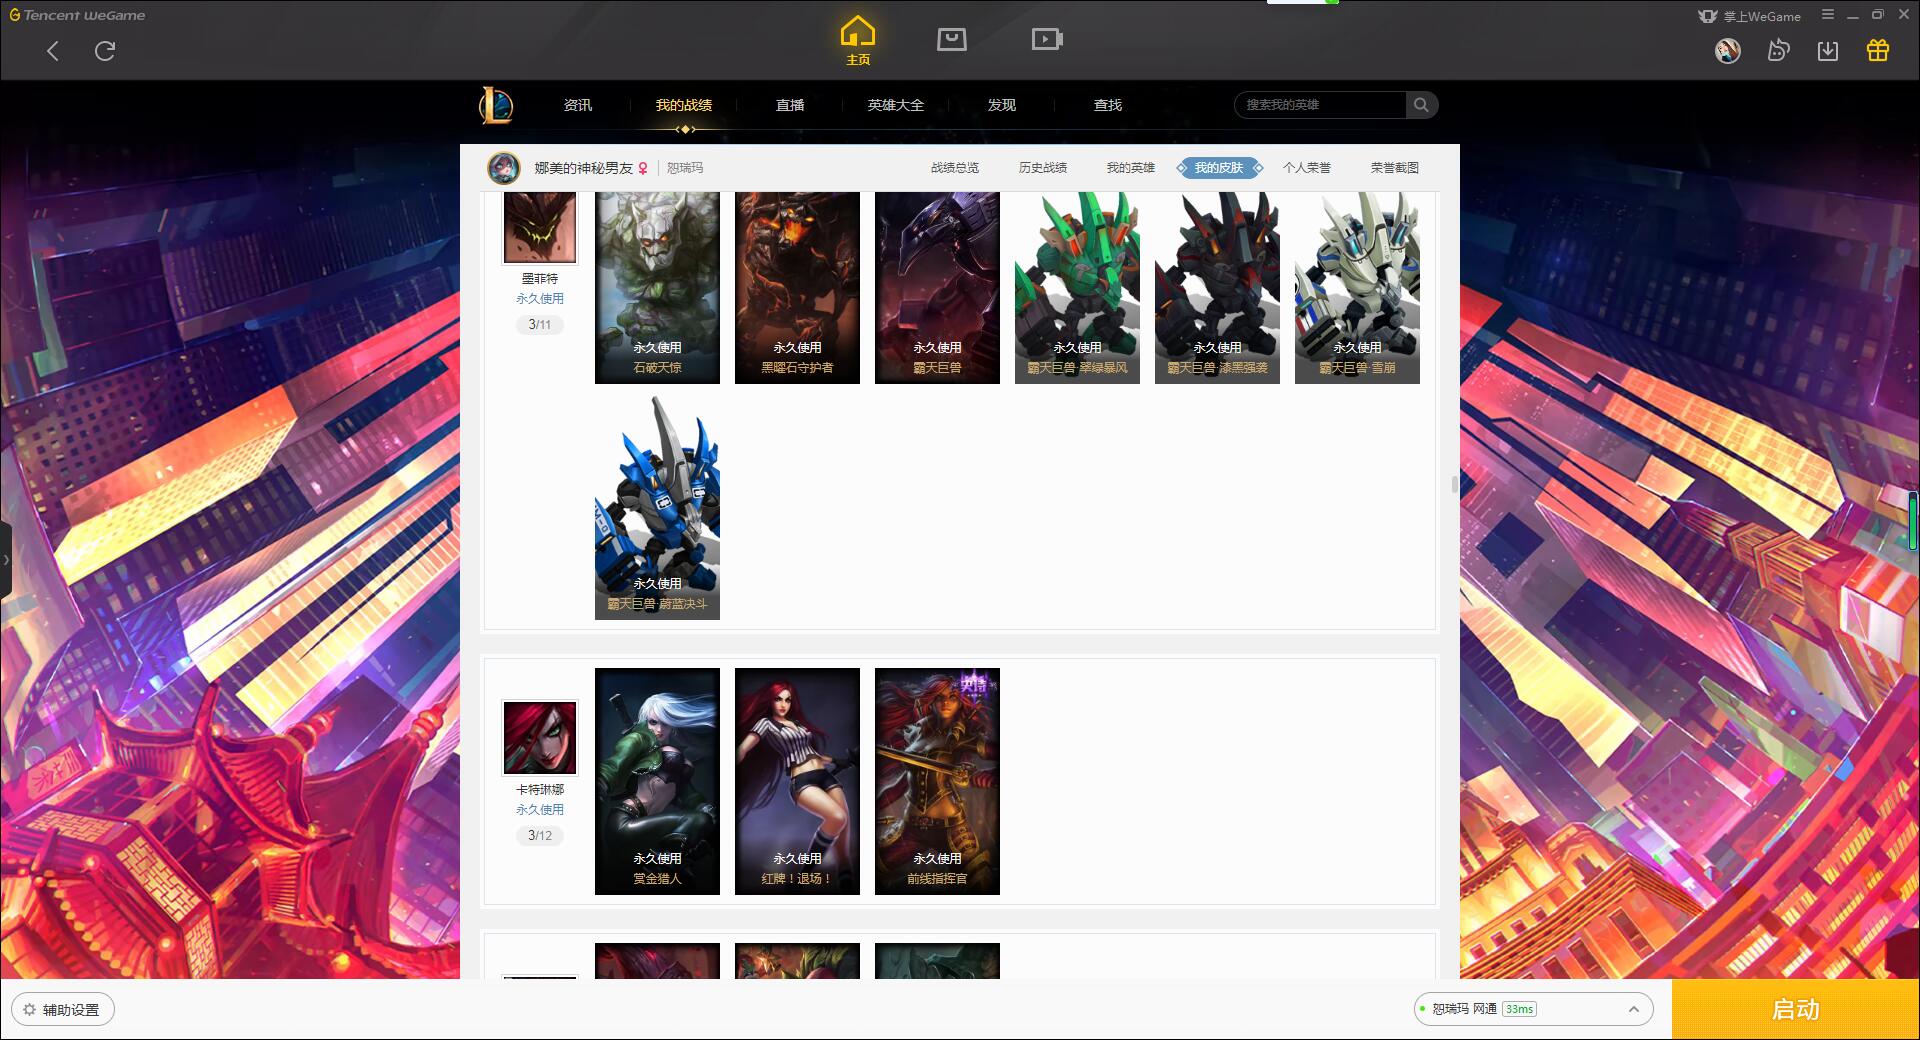Open the 霸天巨兽 蔚蓝决斗 skin card
This screenshot has height=1040, width=1920.
[x=657, y=507]
